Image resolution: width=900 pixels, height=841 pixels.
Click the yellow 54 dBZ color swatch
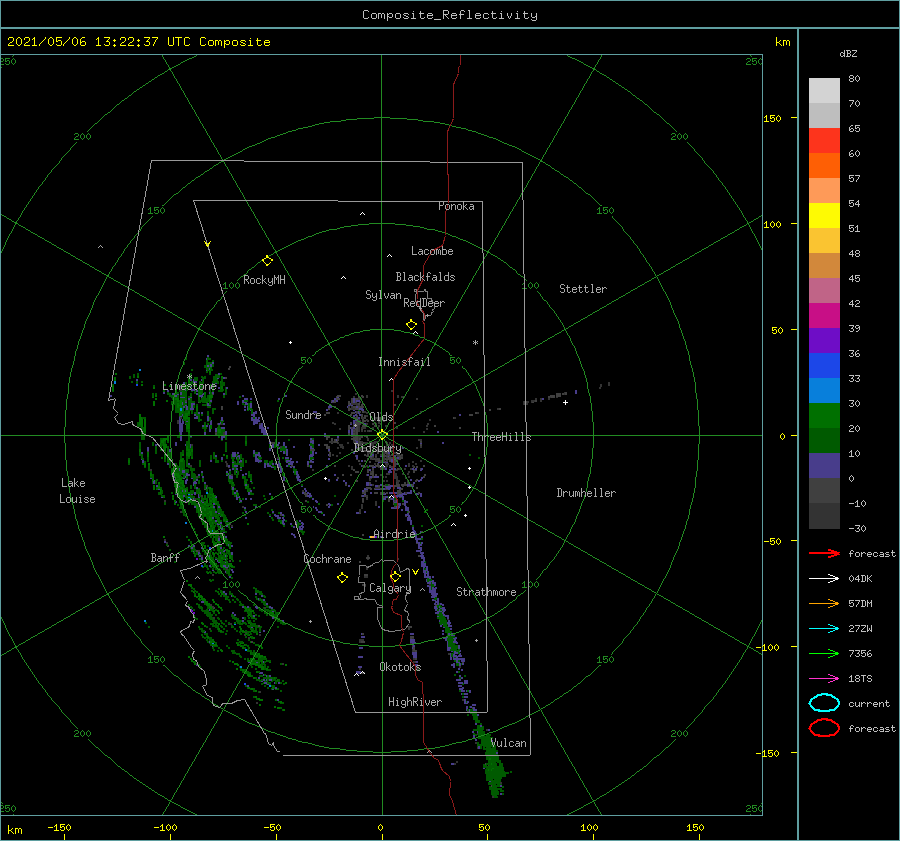pyautogui.click(x=824, y=215)
